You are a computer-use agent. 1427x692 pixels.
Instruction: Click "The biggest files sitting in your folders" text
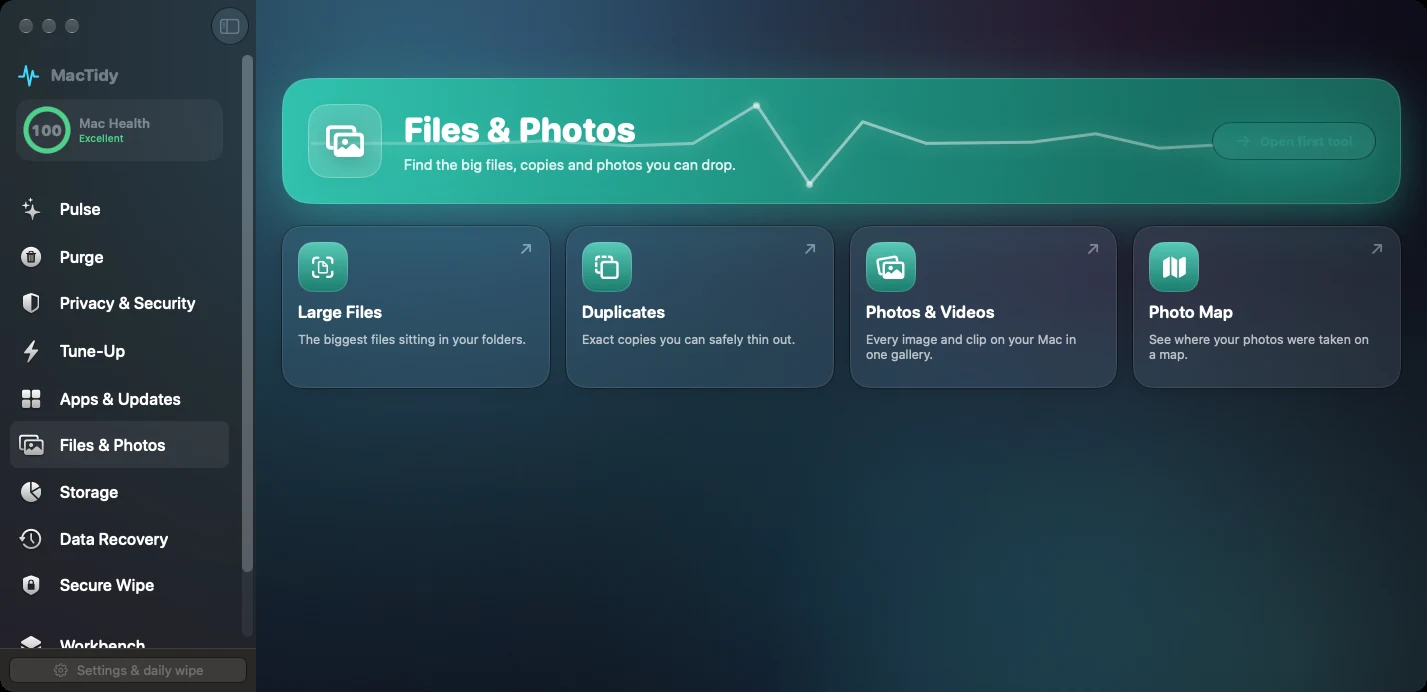(412, 340)
